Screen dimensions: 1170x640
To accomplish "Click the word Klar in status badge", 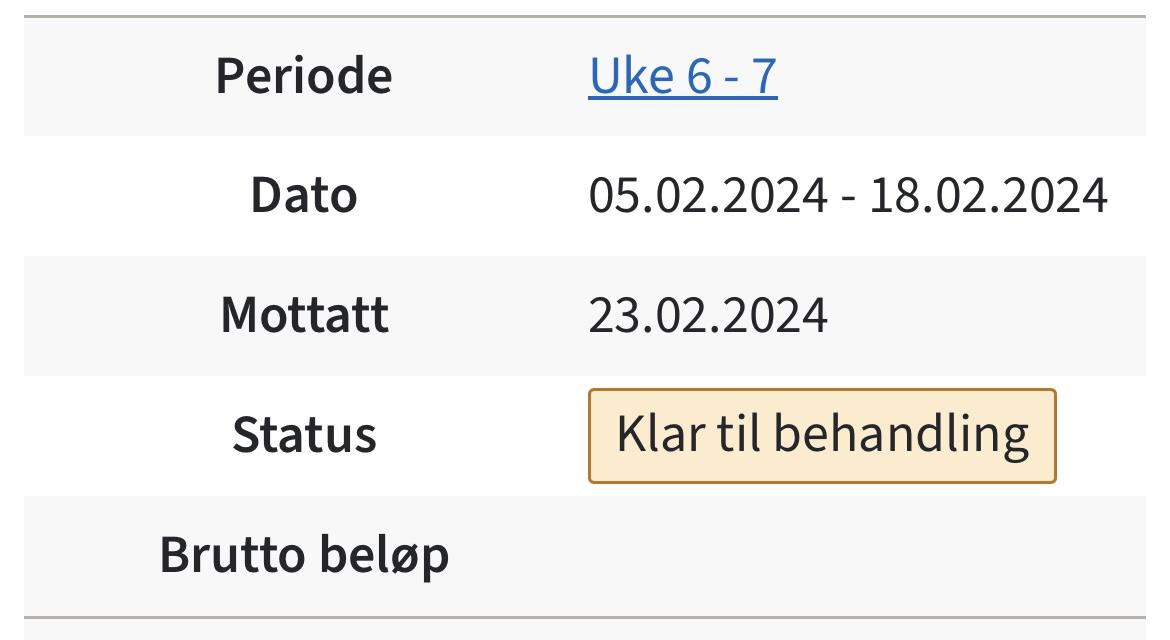I will (660, 435).
